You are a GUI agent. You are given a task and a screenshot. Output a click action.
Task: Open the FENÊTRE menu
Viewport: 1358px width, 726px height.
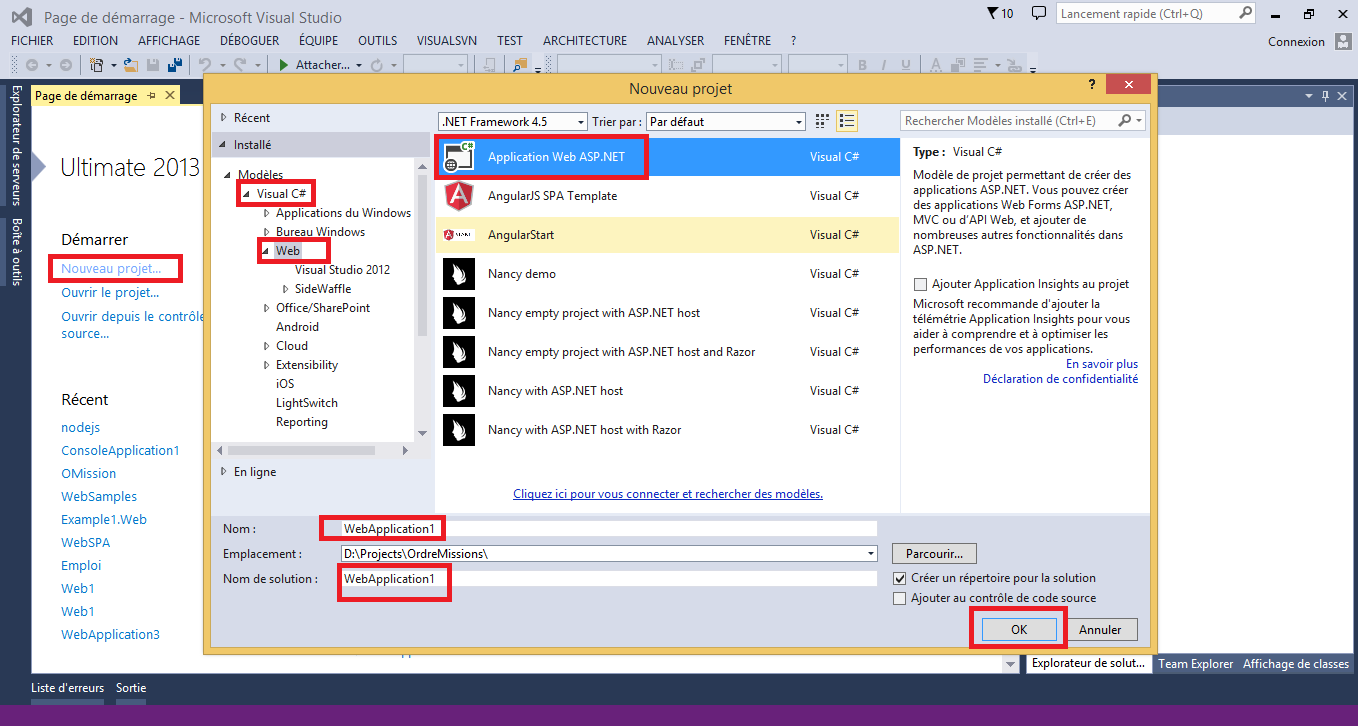click(x=750, y=41)
